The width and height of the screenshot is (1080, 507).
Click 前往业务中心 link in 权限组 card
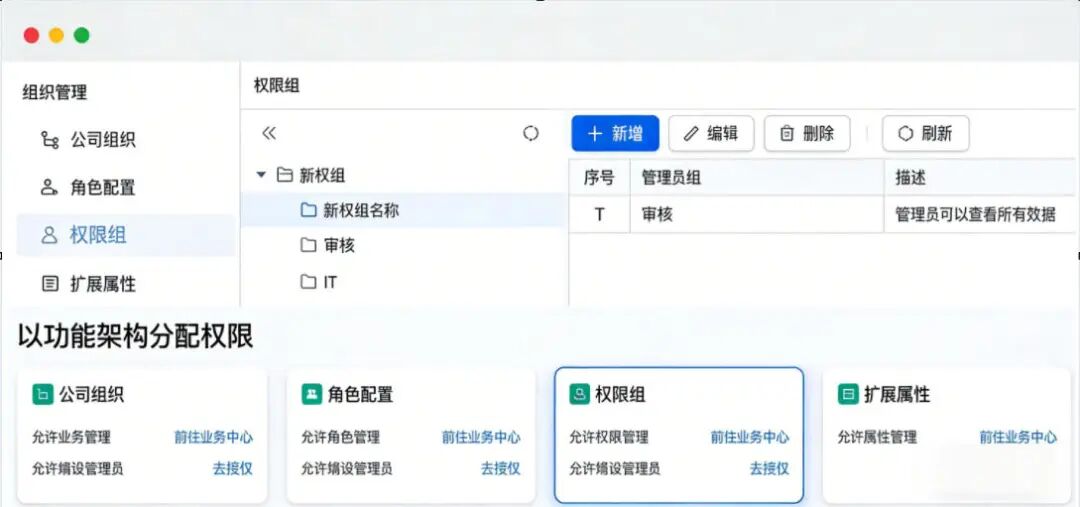tap(750, 437)
